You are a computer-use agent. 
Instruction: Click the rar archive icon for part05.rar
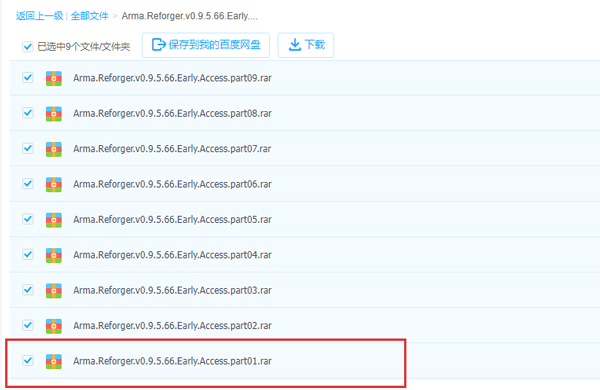(54, 220)
